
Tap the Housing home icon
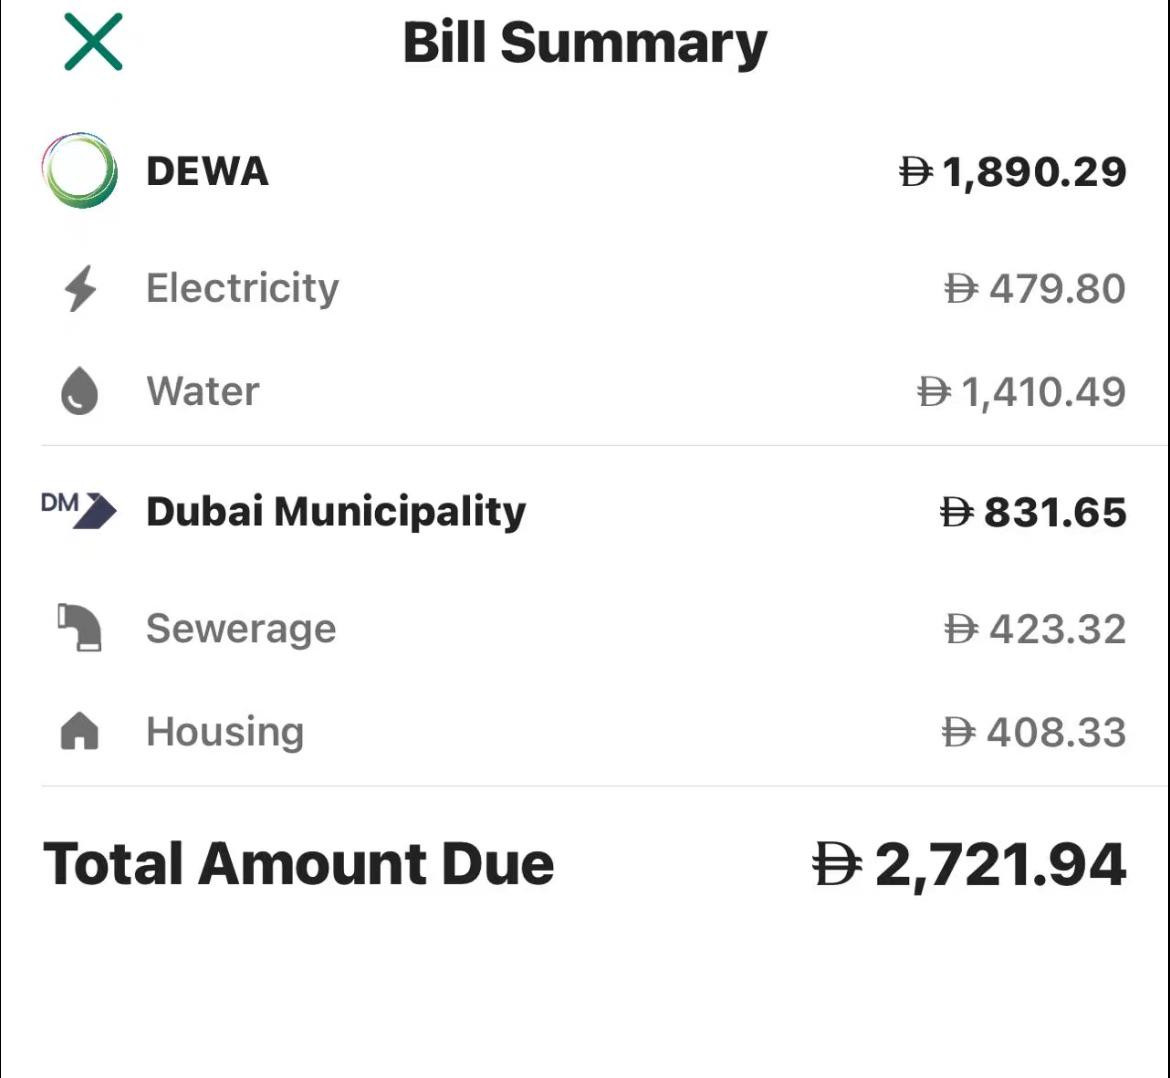pyautogui.click(x=79, y=730)
